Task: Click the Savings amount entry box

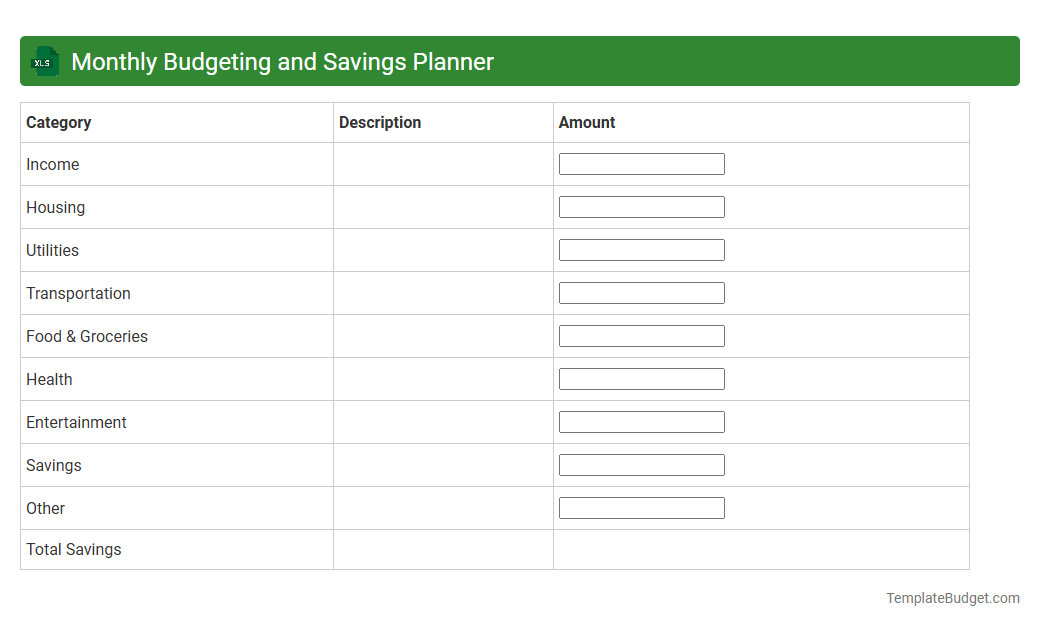Action: (641, 464)
